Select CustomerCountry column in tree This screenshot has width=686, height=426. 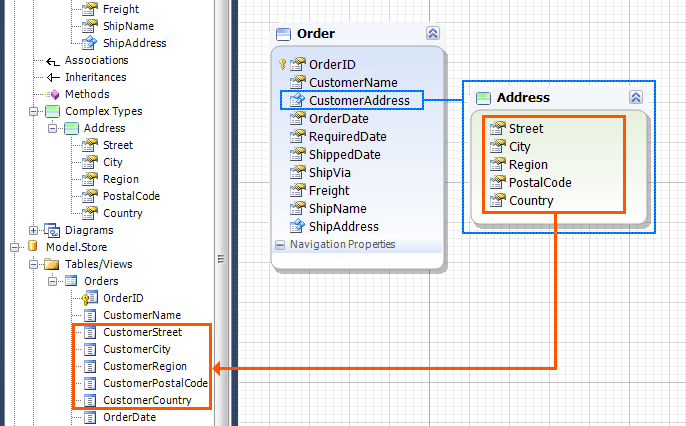click(x=147, y=401)
